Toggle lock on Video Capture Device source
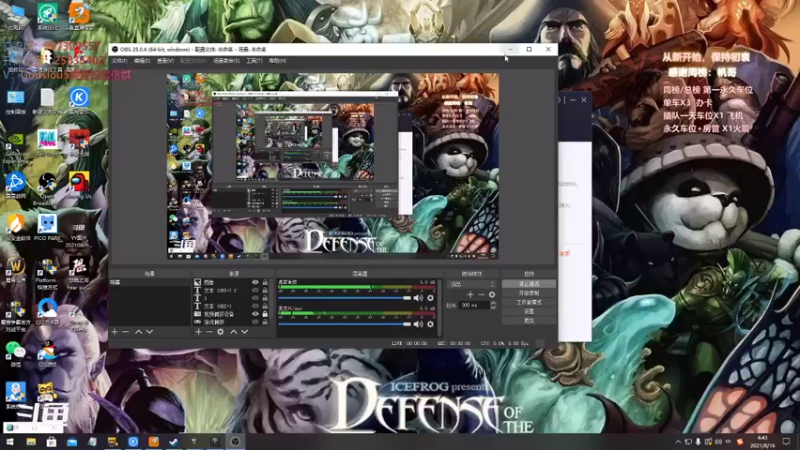This screenshot has height=450, width=800. tap(265, 314)
